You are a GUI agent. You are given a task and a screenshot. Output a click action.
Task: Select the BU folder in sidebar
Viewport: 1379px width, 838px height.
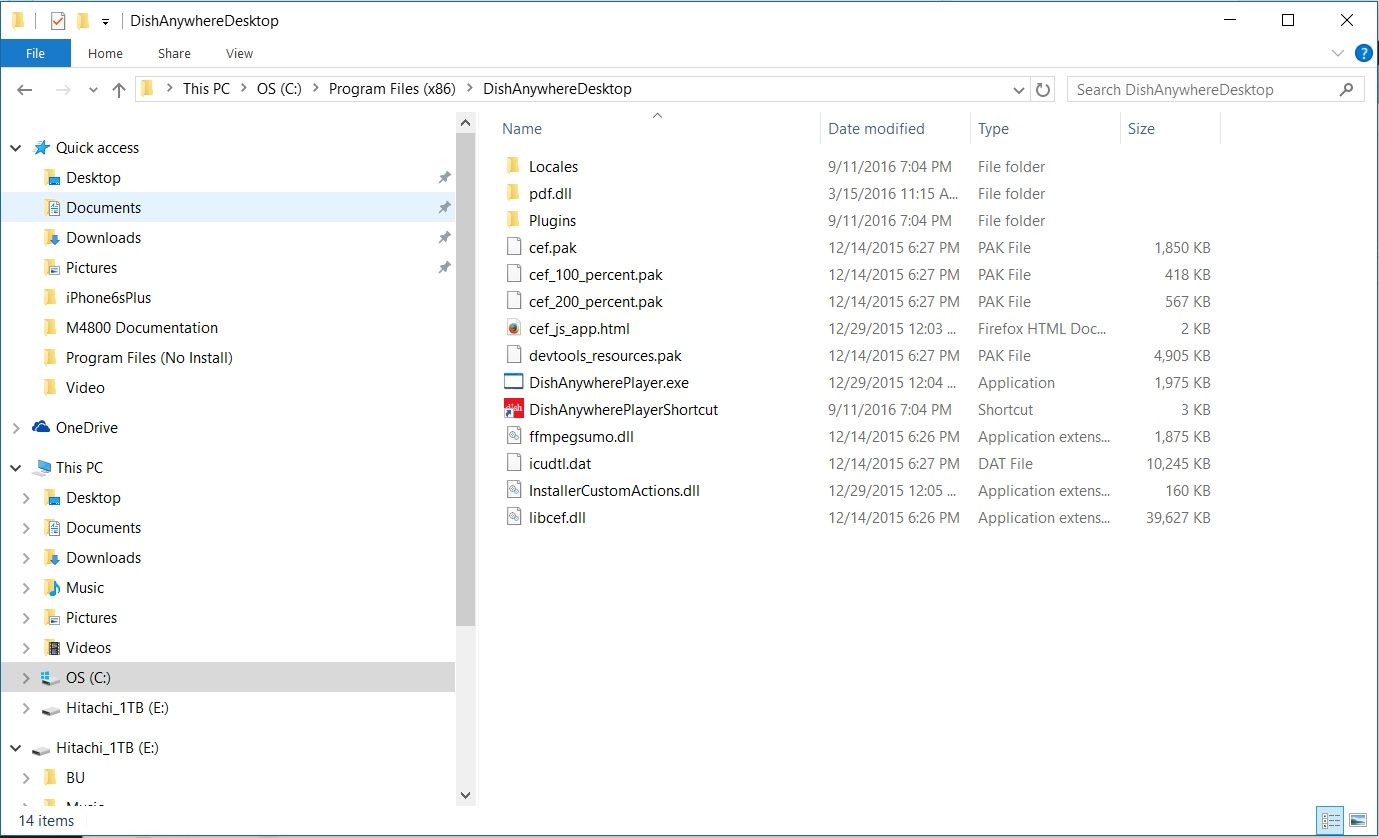point(75,778)
